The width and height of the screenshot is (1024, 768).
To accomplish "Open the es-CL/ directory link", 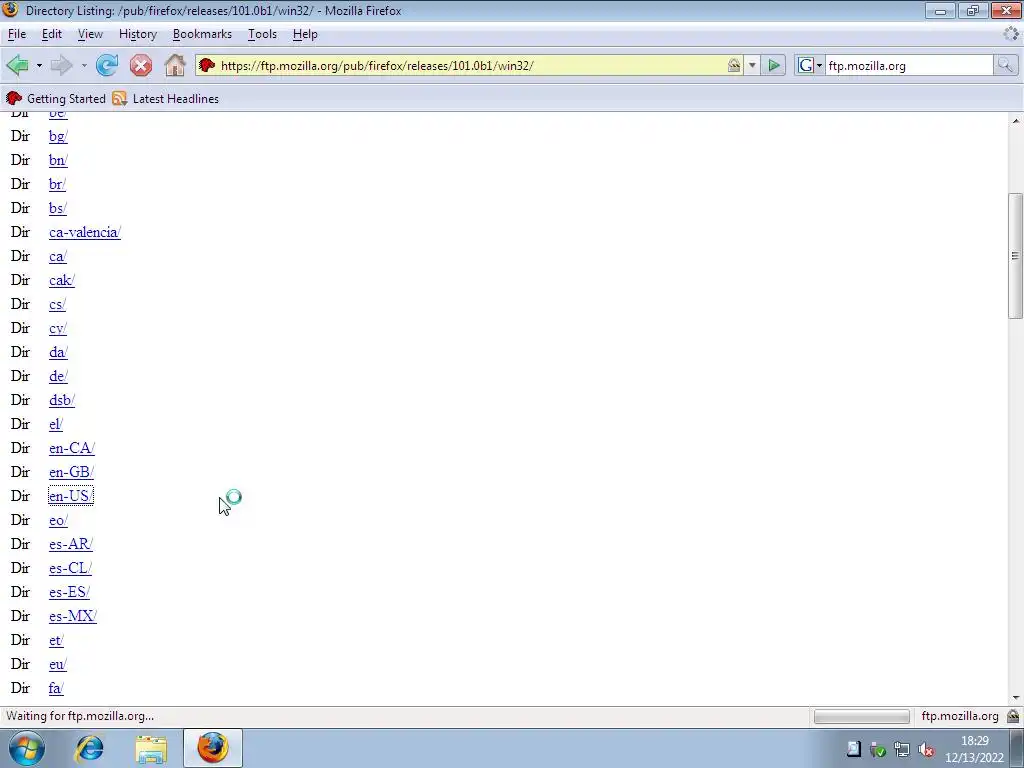I will [71, 568].
